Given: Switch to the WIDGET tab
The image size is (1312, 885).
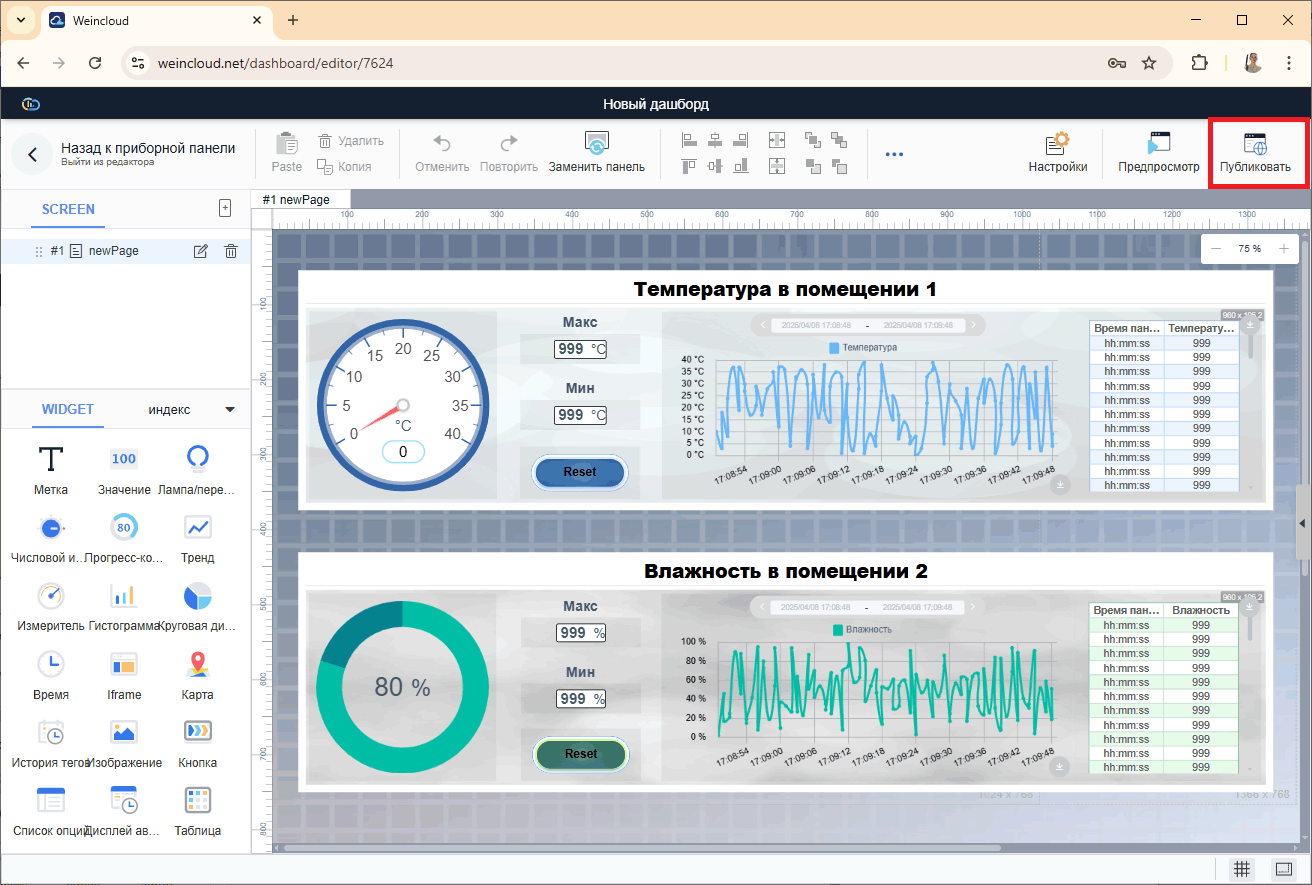Looking at the screenshot, I should point(67,409).
